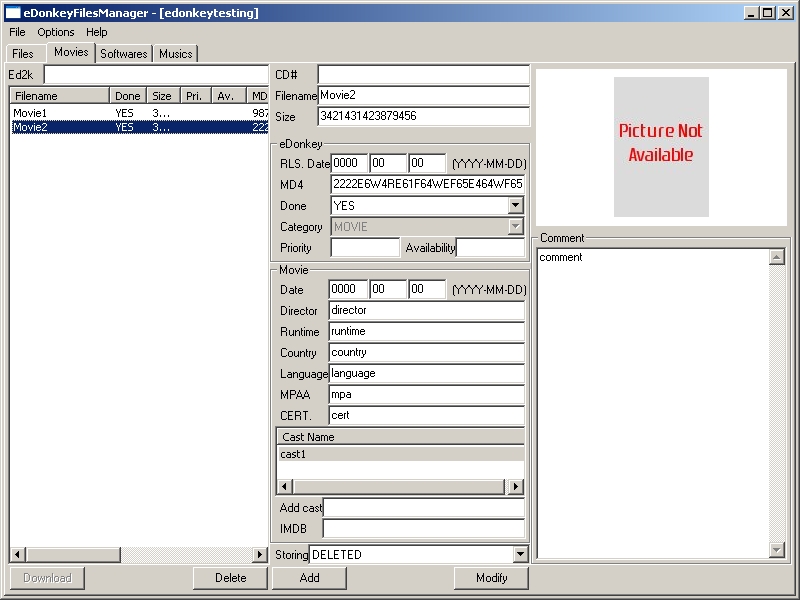Switch to the Softwares tab

(123, 54)
